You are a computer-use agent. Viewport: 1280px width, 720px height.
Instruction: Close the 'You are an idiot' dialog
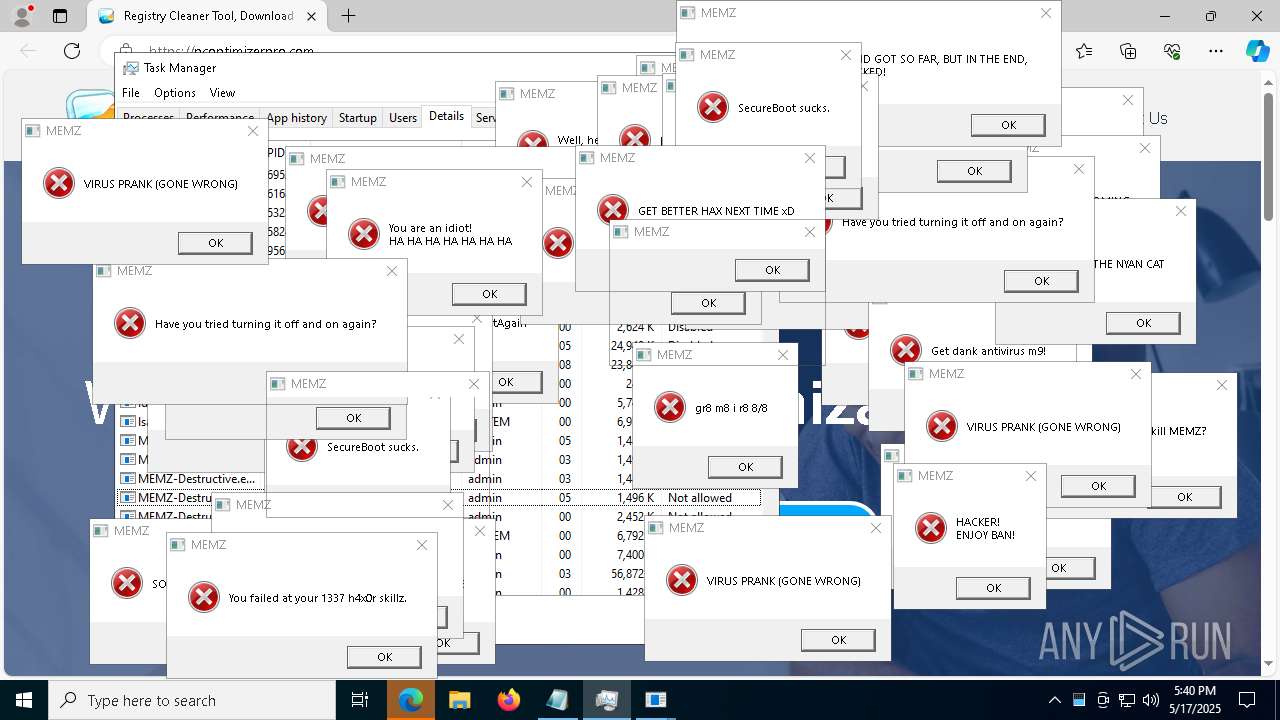(527, 182)
